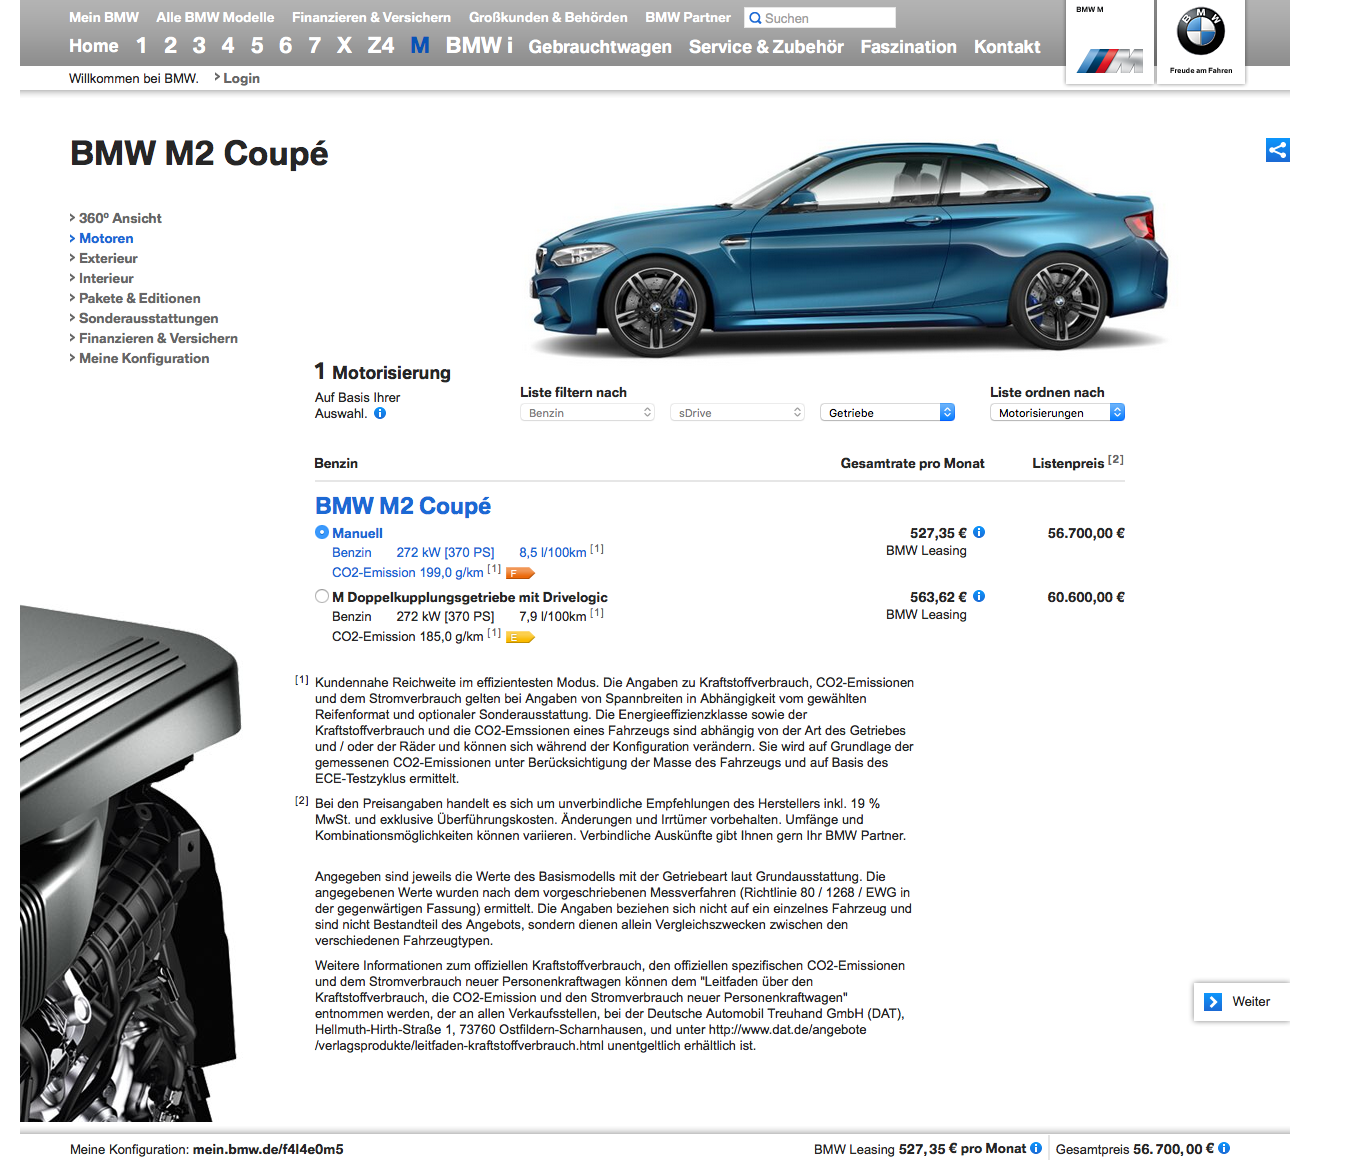Open Pakete & Editionen in sidebar
This screenshot has height=1164, width=1357.
(x=140, y=298)
